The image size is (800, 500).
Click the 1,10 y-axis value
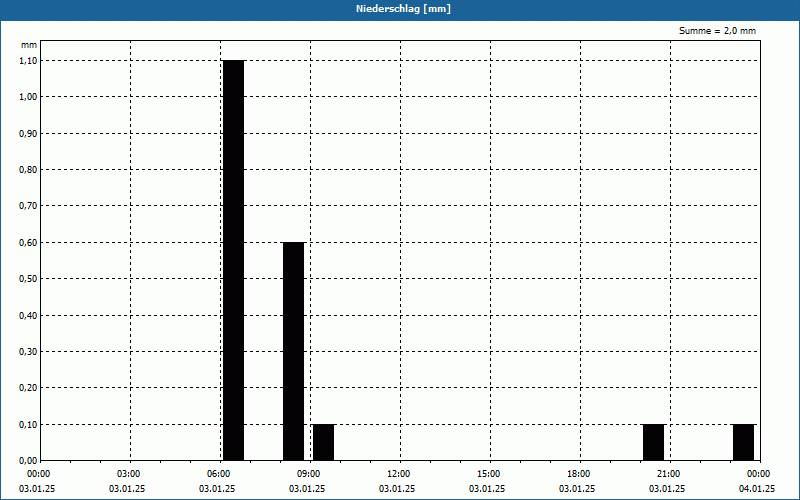pyautogui.click(x=28, y=61)
